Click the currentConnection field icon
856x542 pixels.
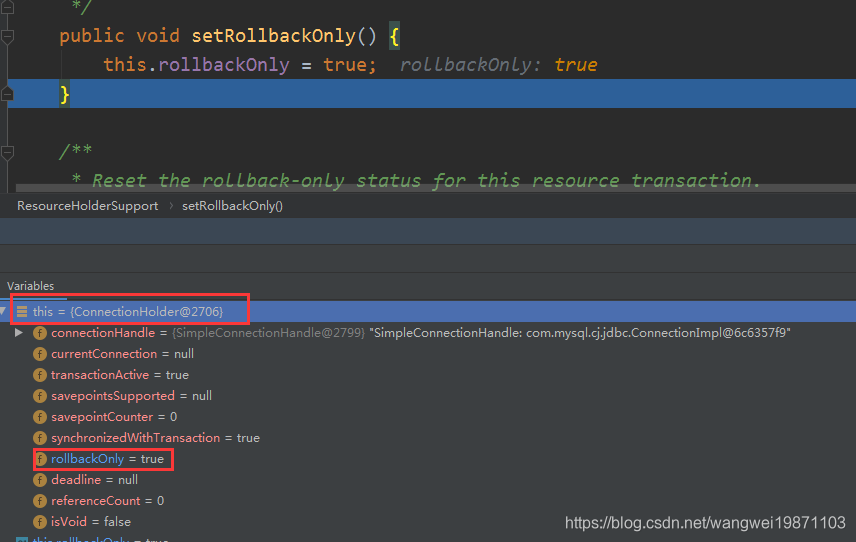coord(40,354)
